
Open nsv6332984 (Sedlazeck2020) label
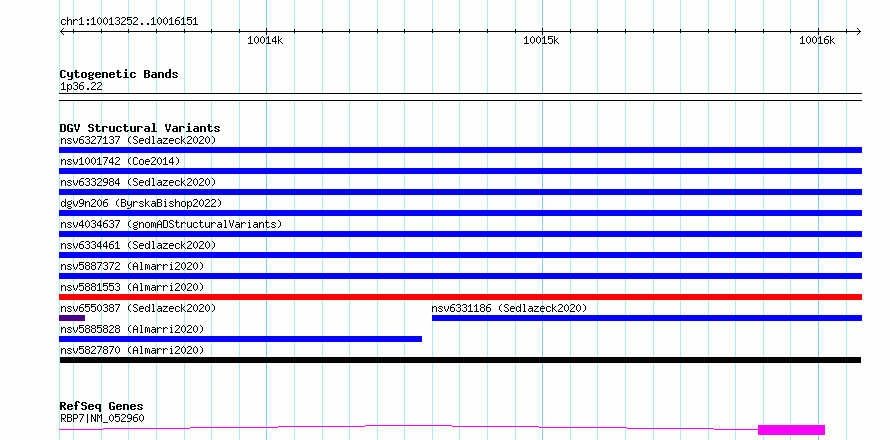138,182
